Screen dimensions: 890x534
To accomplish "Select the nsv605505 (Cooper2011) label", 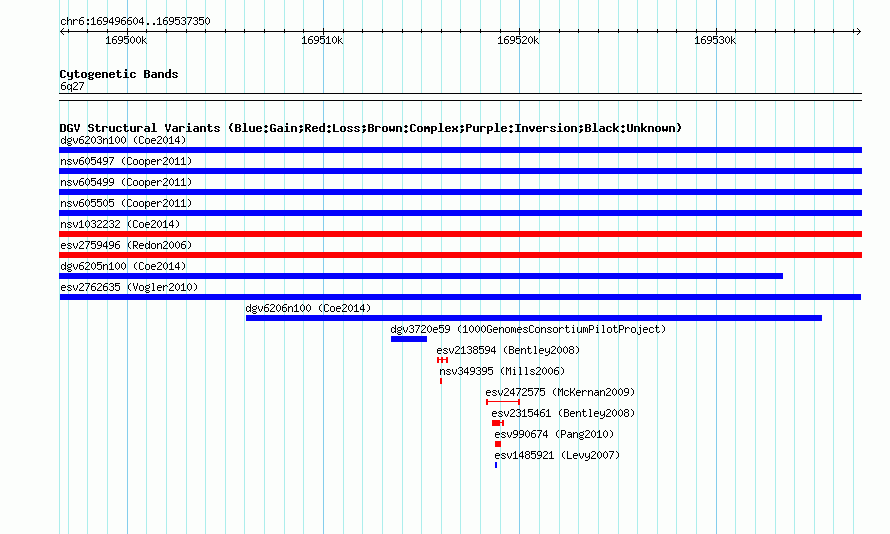I will pos(126,203).
